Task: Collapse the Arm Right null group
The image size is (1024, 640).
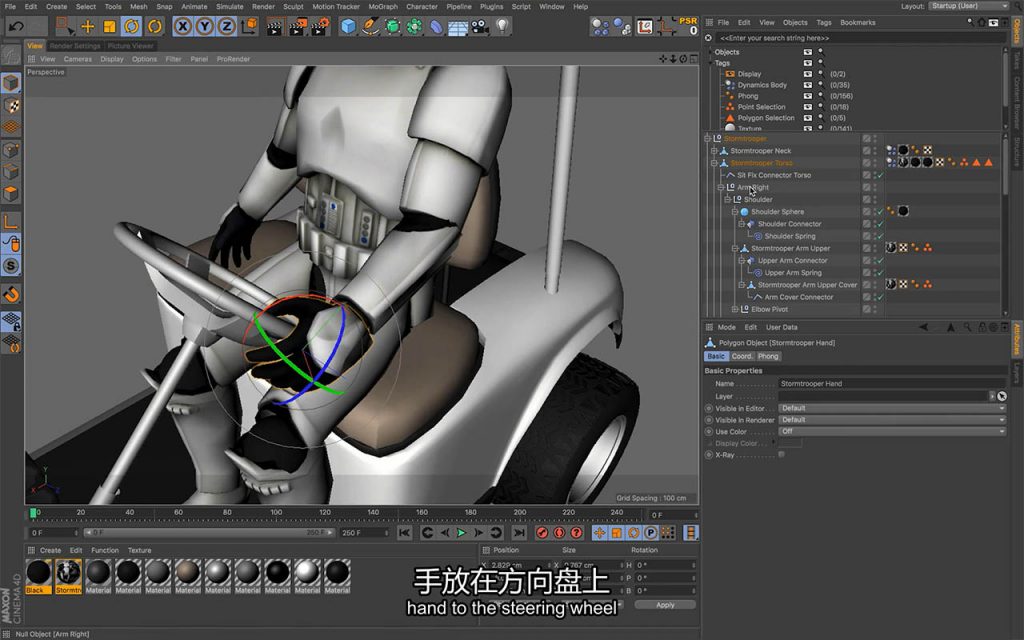Action: tap(721, 187)
